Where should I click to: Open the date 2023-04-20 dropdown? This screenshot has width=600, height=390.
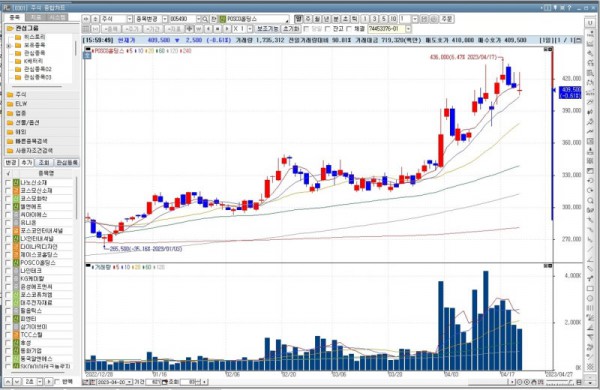click(129, 382)
